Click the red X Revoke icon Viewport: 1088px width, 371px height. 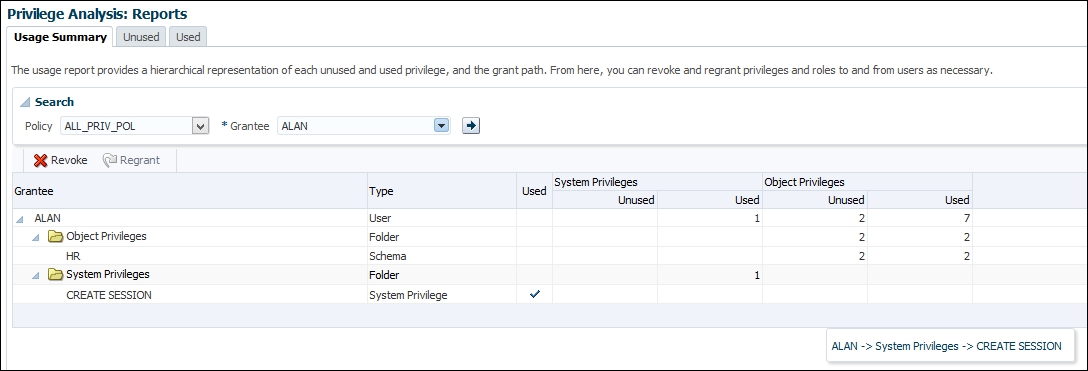coord(41,160)
